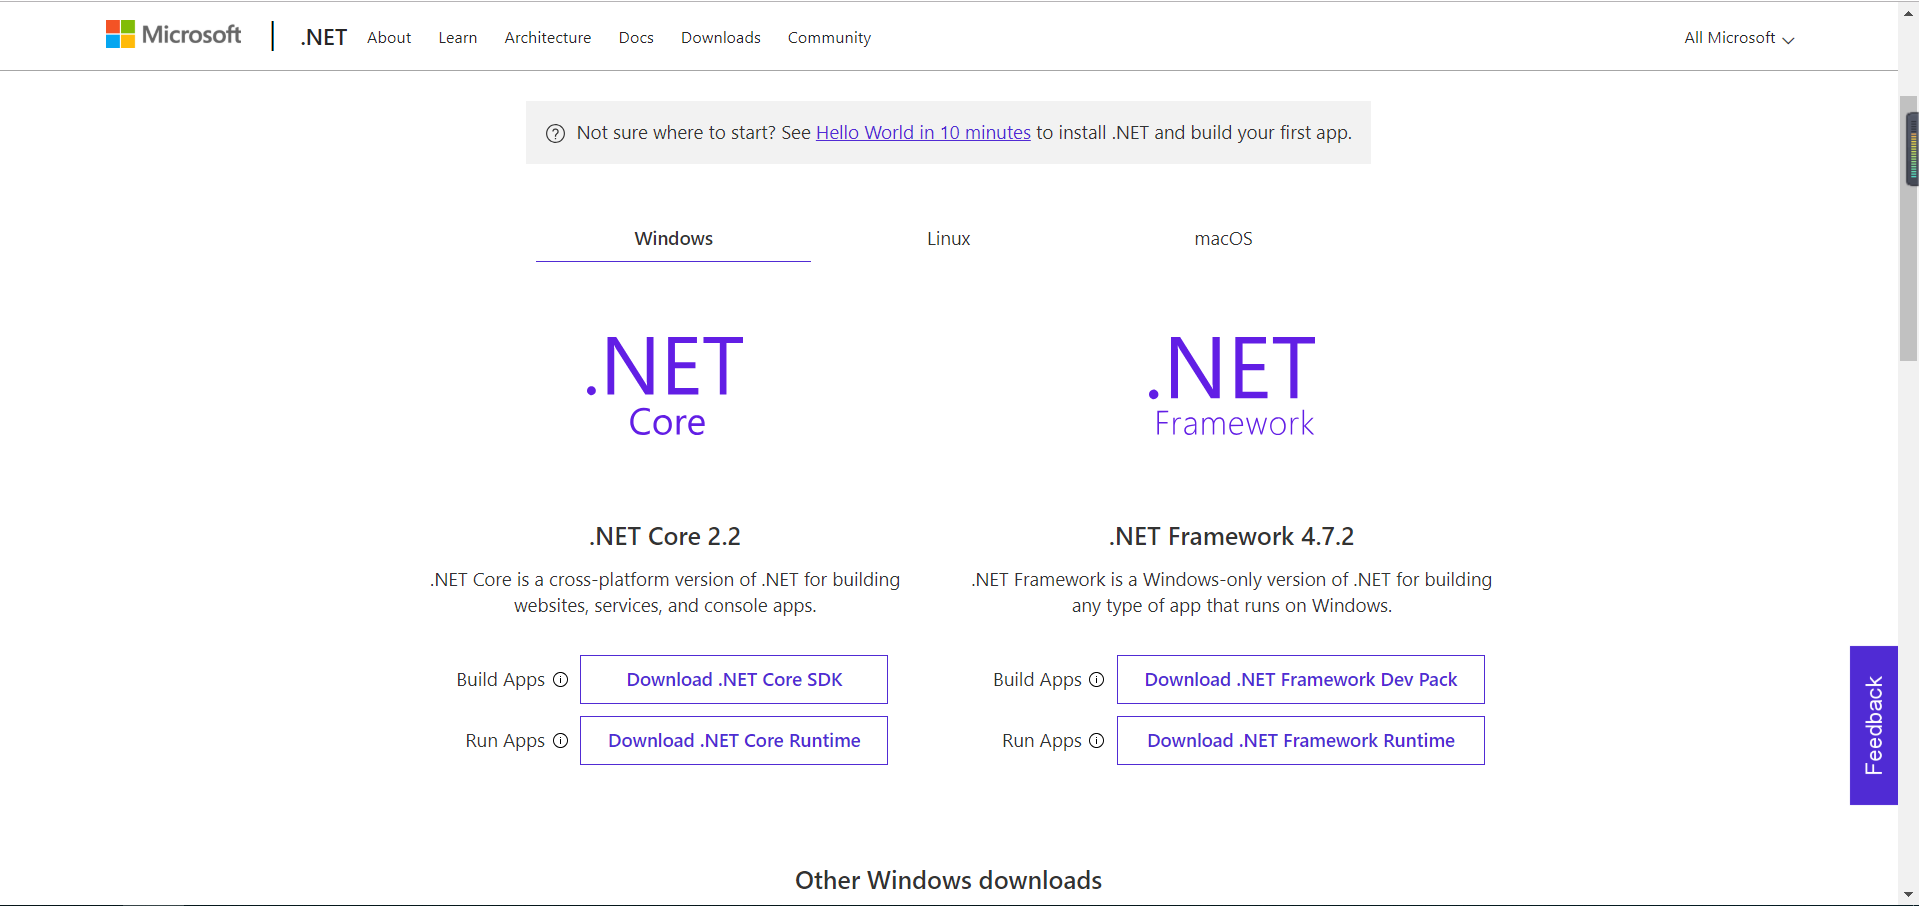Switch to the Linux tab
Image resolution: width=1919 pixels, height=906 pixels.
(x=947, y=238)
